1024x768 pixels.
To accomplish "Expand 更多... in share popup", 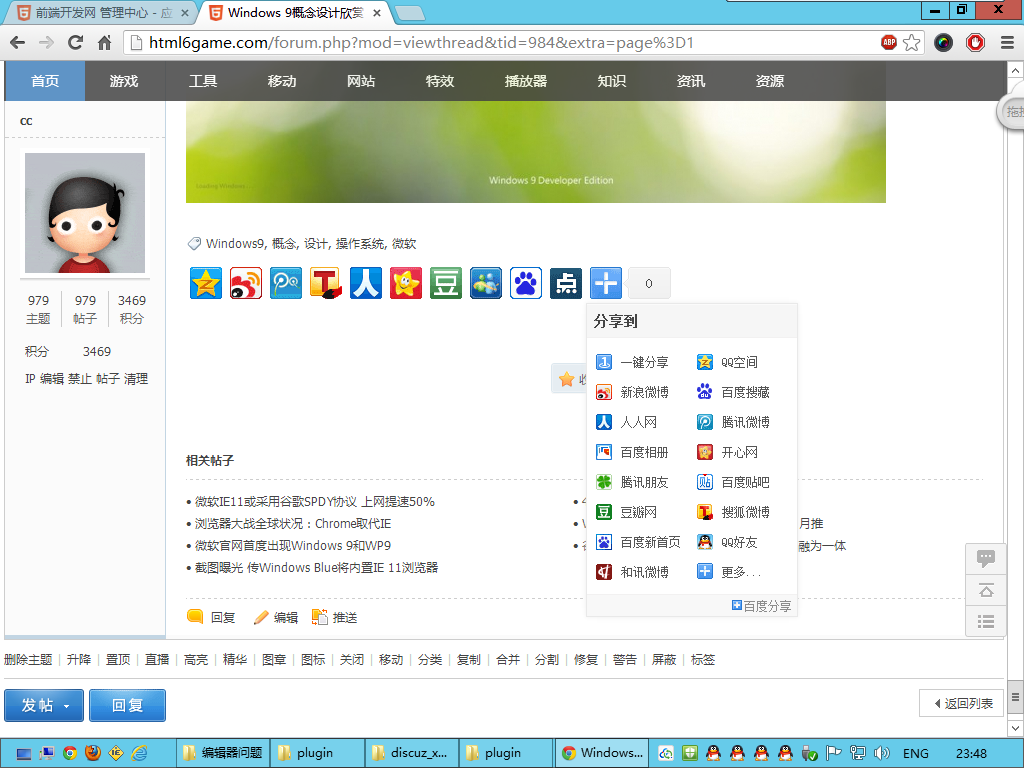I will (x=729, y=572).
